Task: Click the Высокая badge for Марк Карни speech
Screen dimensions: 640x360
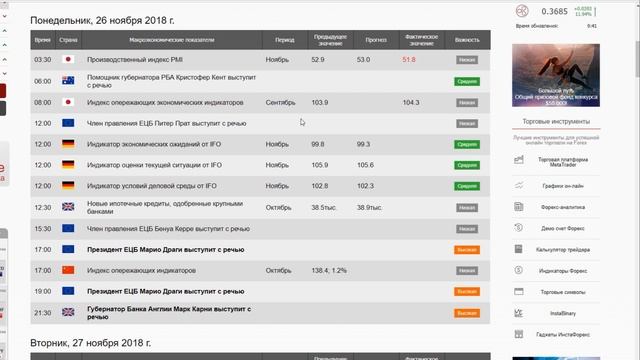Action: (x=467, y=313)
